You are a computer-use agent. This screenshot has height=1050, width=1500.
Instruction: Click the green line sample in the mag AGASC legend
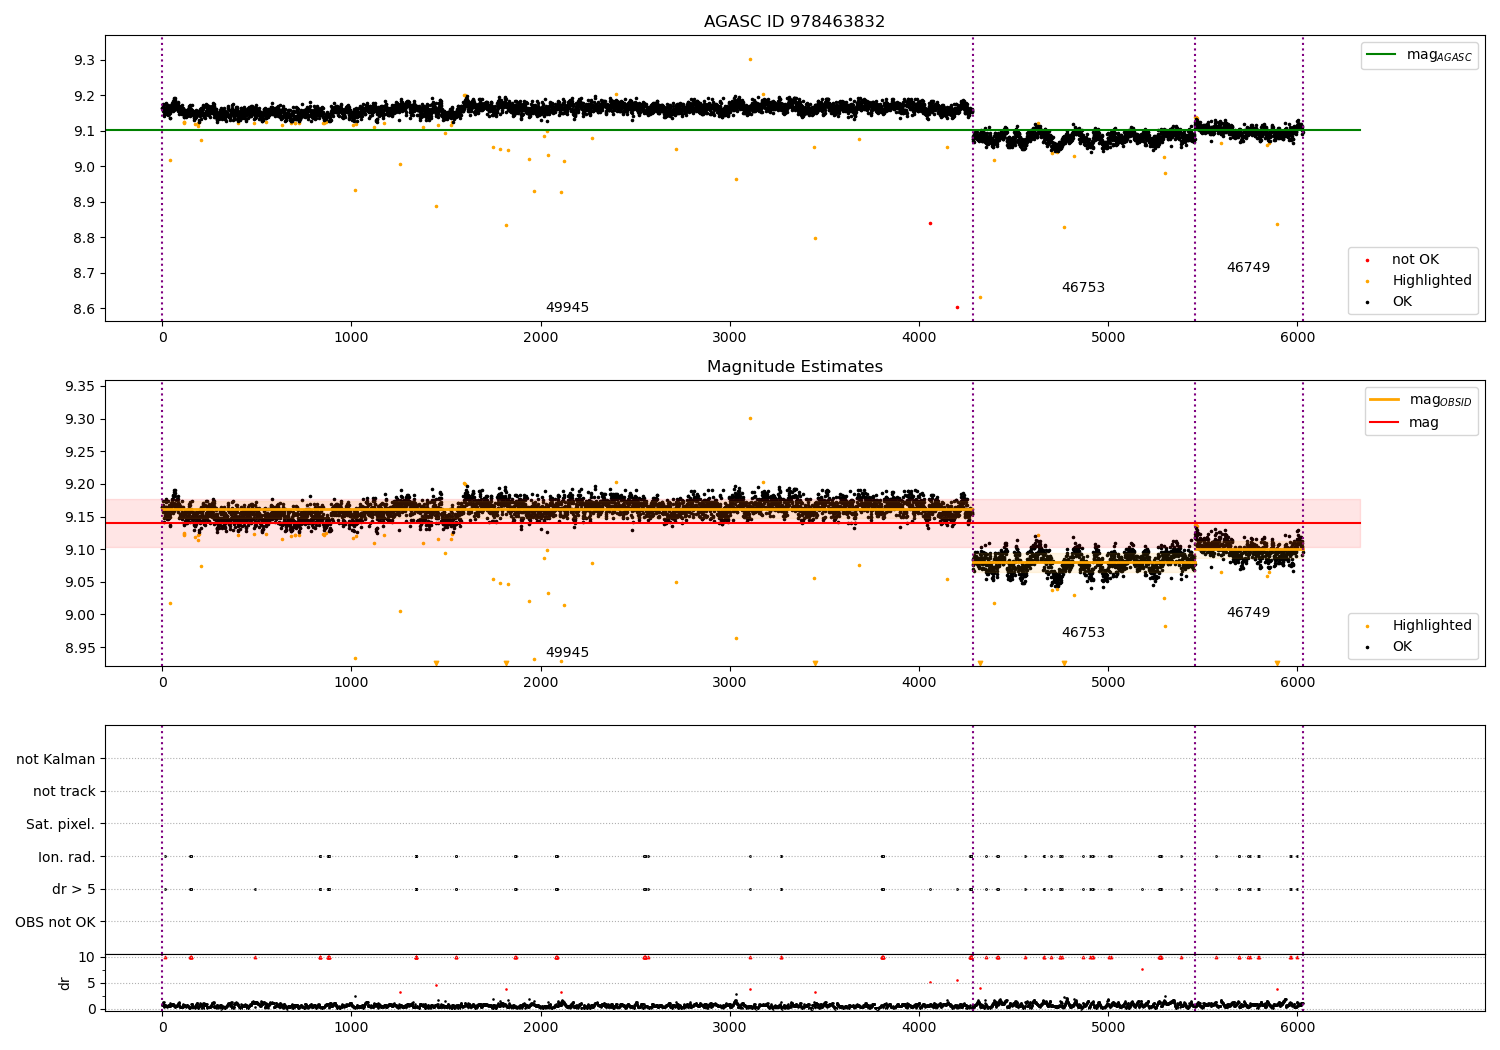(x=1383, y=55)
